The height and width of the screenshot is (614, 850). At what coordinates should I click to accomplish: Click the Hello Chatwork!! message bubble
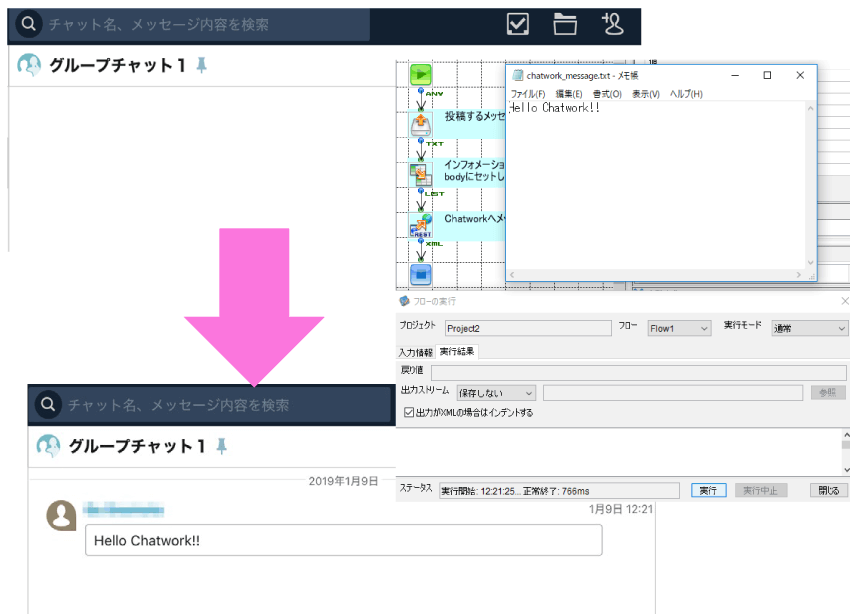344,540
